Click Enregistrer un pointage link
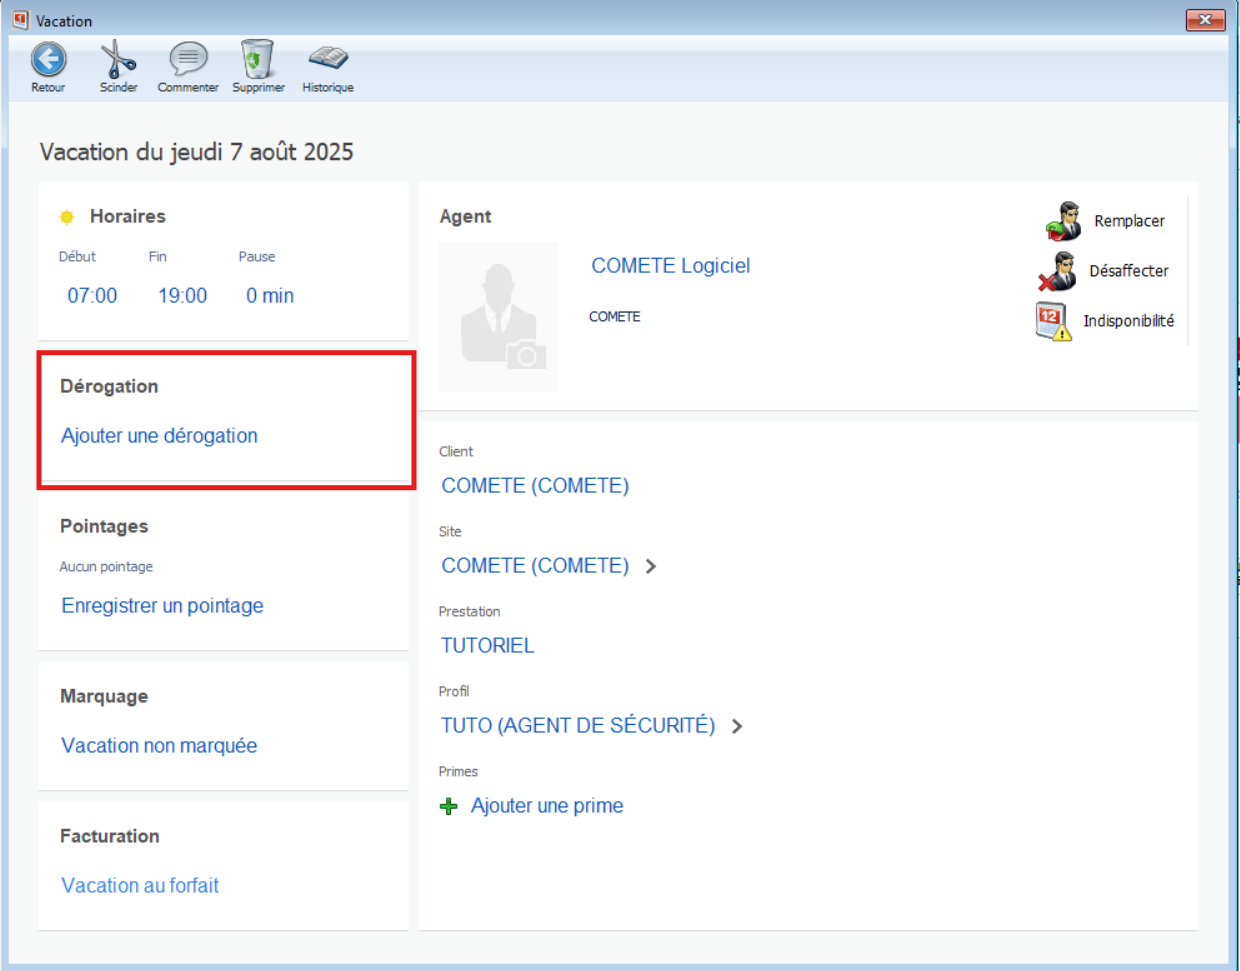This screenshot has width=1240, height=971. [x=162, y=606]
